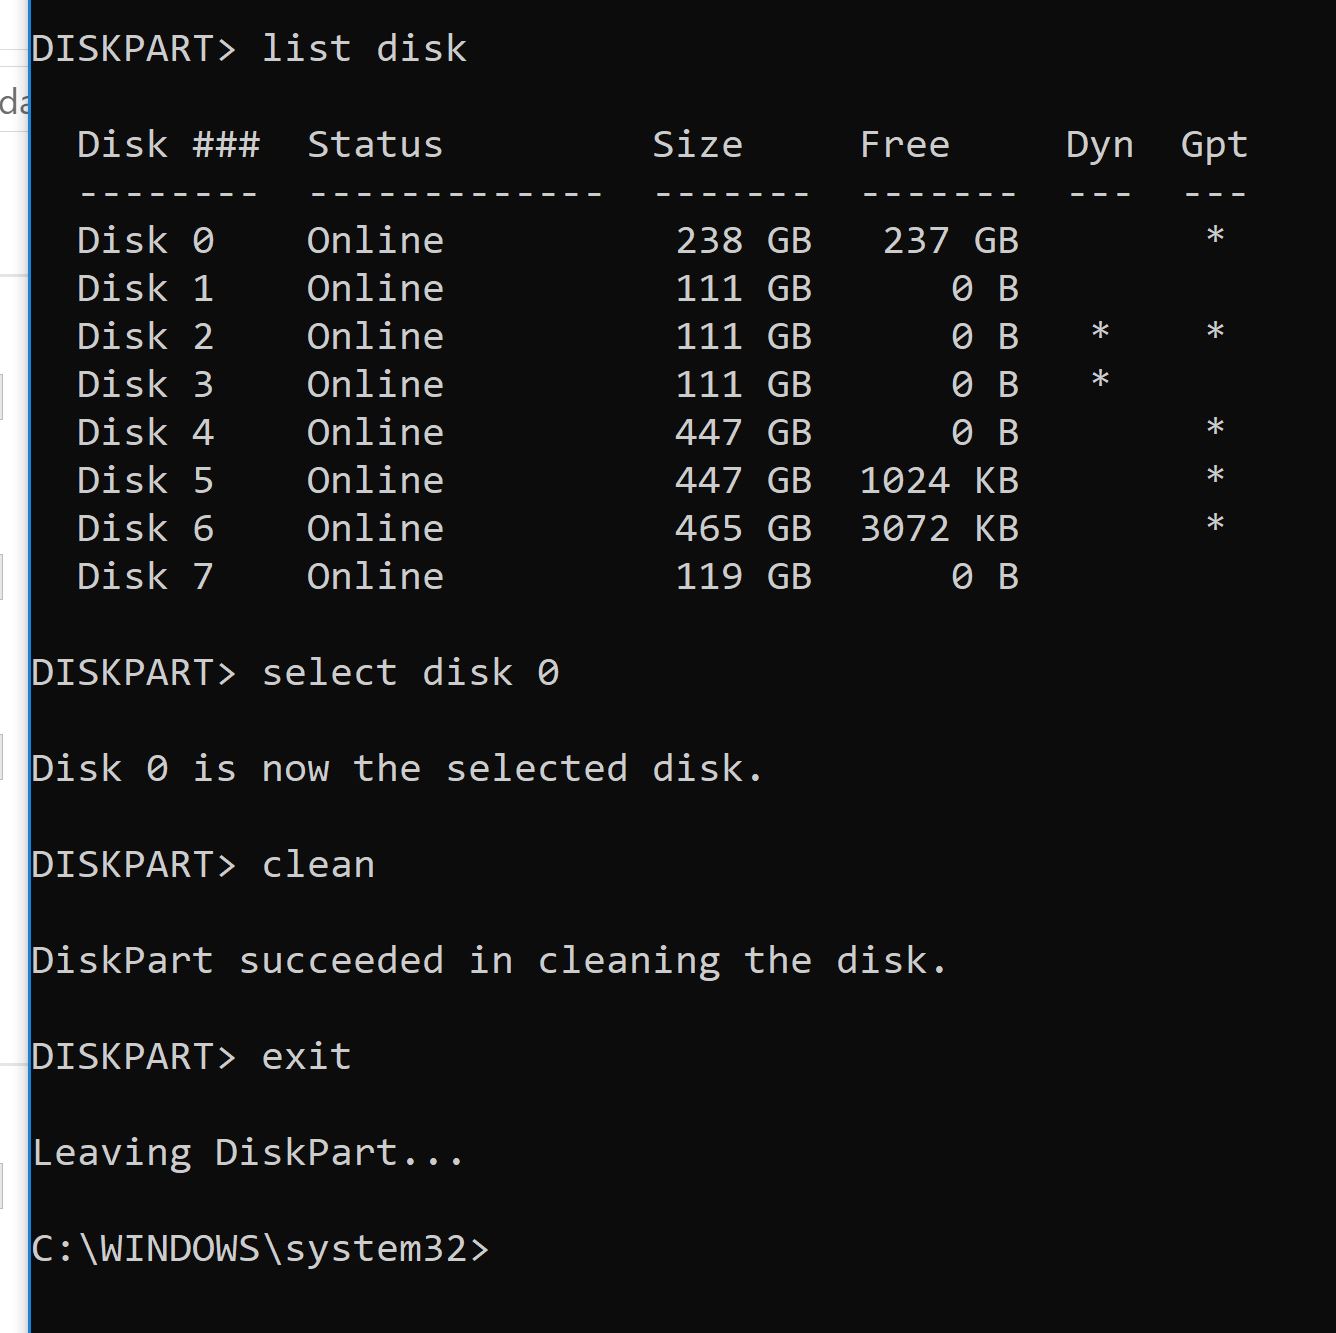The image size is (1336, 1333).
Task: Click the Dyn asterisk for Disk 2
Action: pos(1100,333)
